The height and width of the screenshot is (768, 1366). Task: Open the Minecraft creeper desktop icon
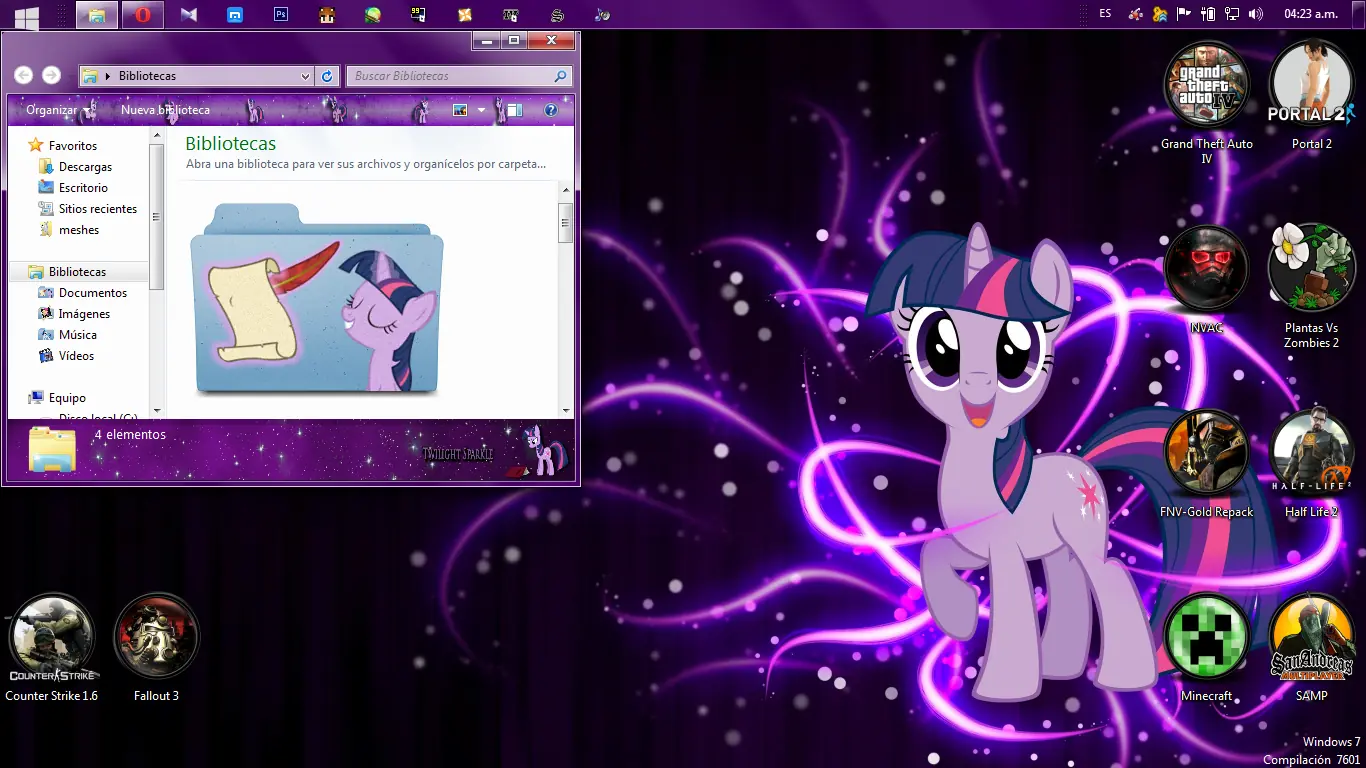tap(1206, 648)
